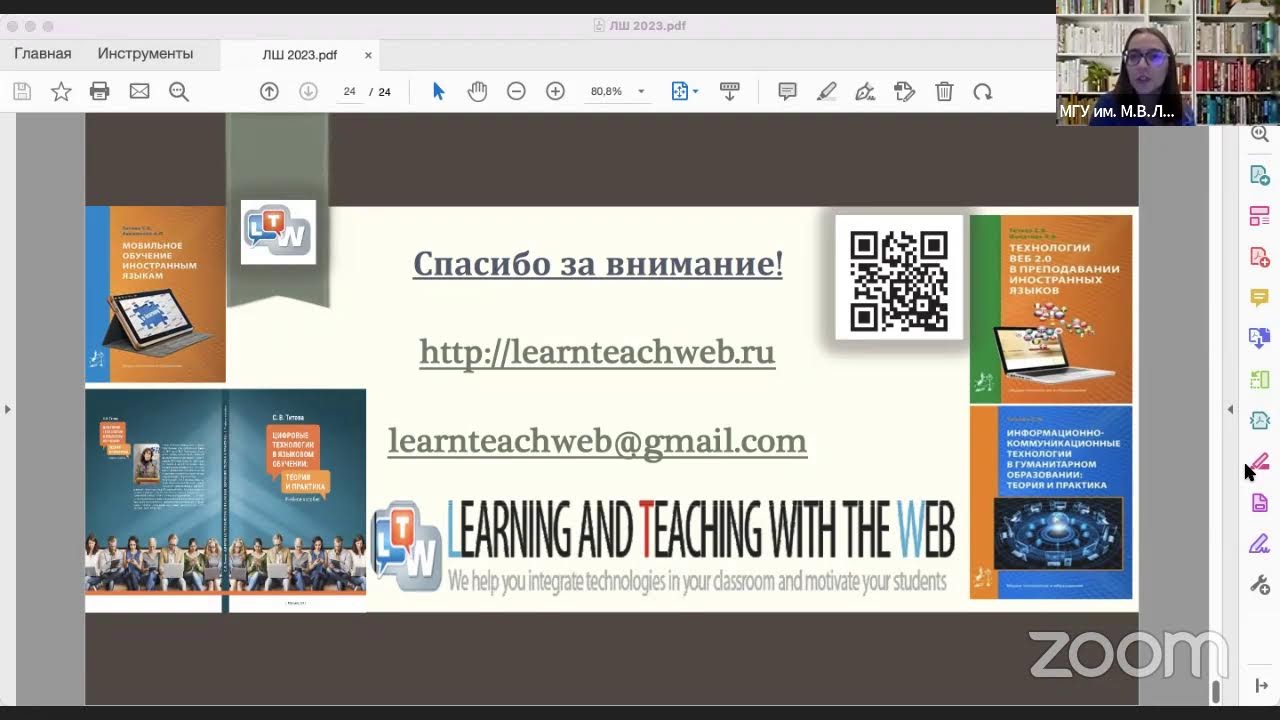Open the Find text magnifier icon

[x=179, y=92]
